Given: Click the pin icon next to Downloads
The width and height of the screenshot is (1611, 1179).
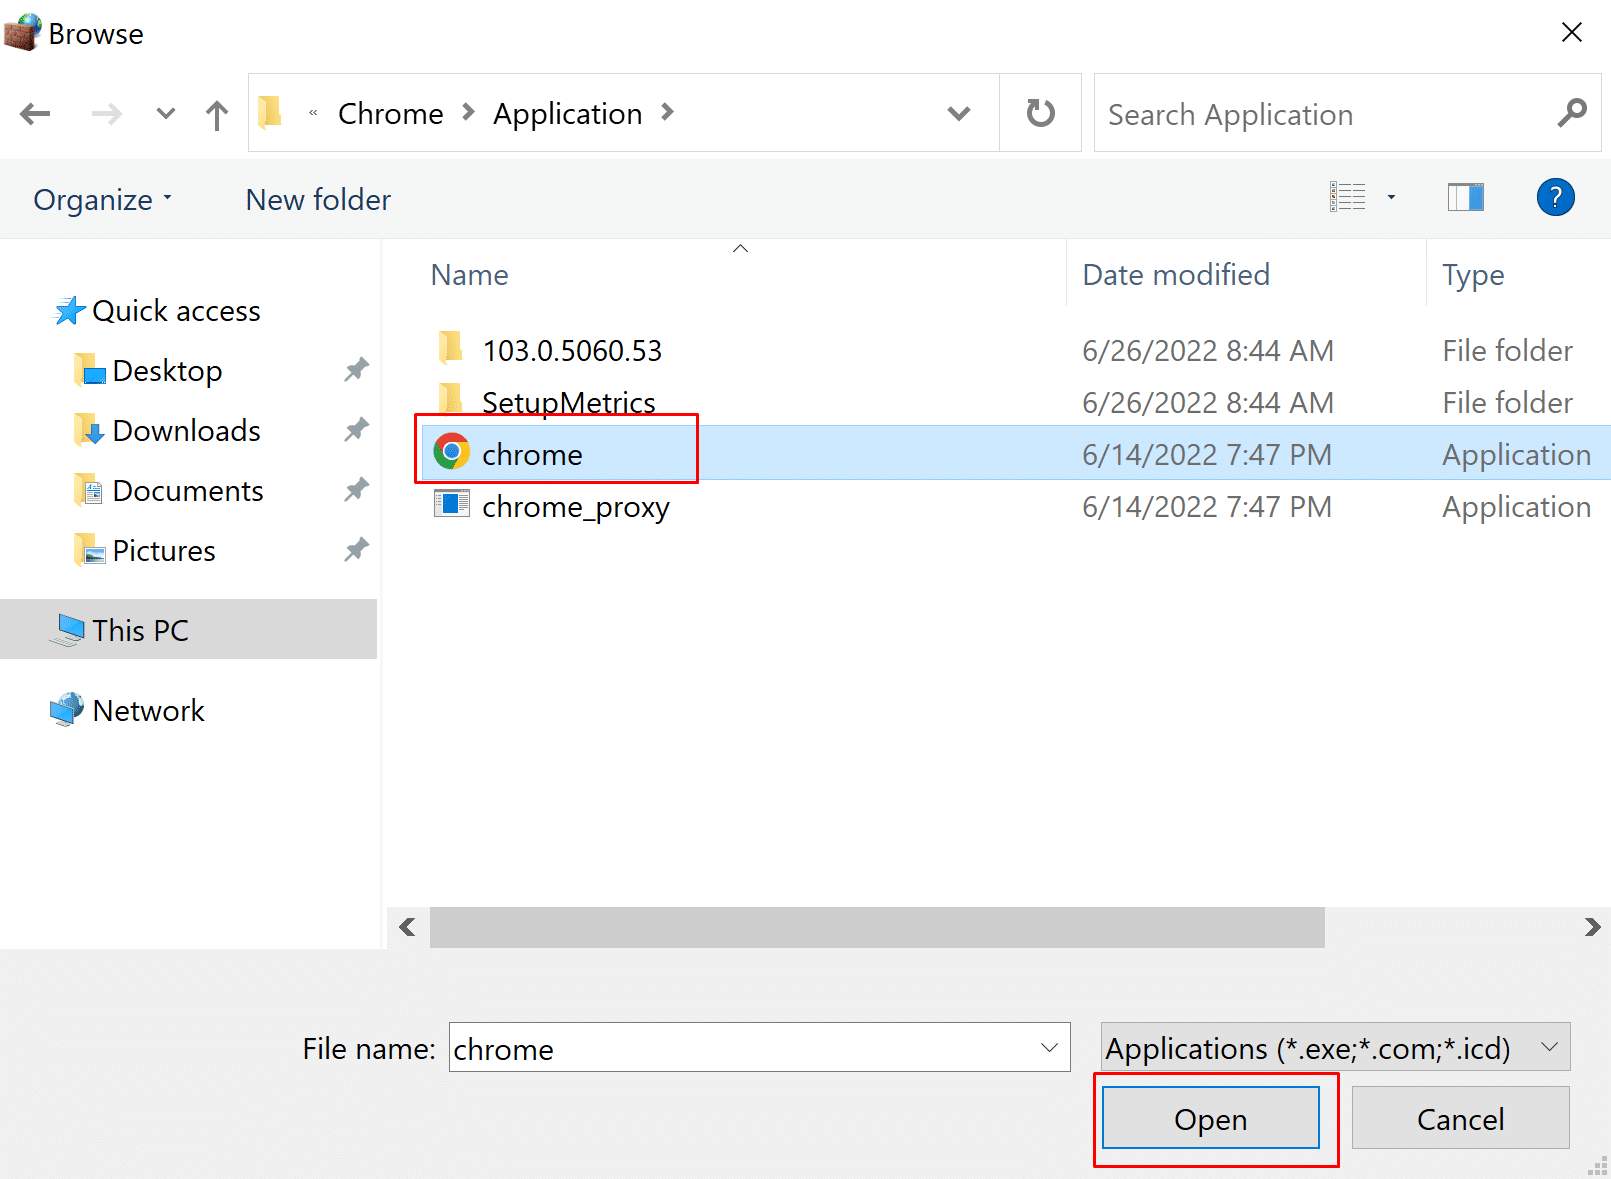Looking at the screenshot, I should (356, 430).
